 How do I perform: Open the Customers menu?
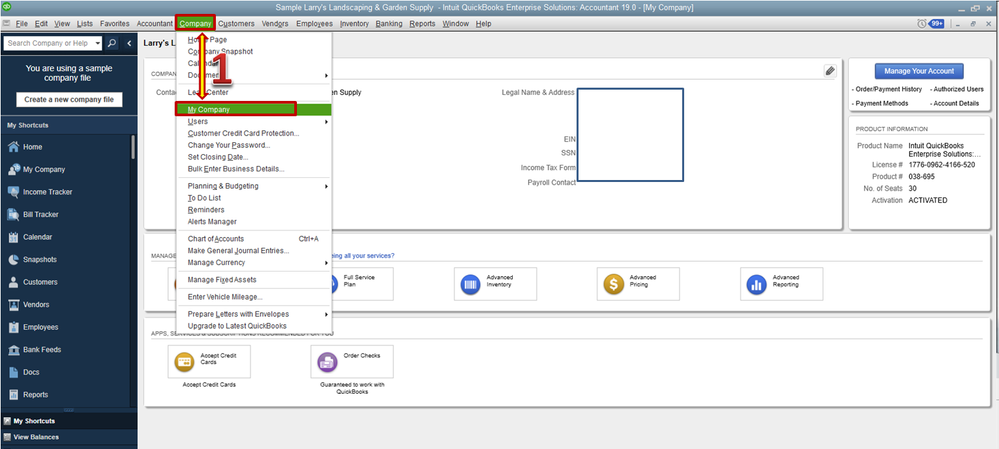(x=236, y=24)
